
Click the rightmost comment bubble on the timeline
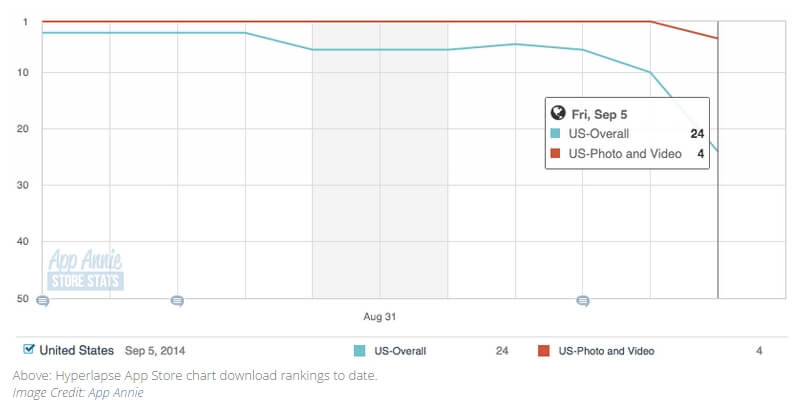coord(583,300)
